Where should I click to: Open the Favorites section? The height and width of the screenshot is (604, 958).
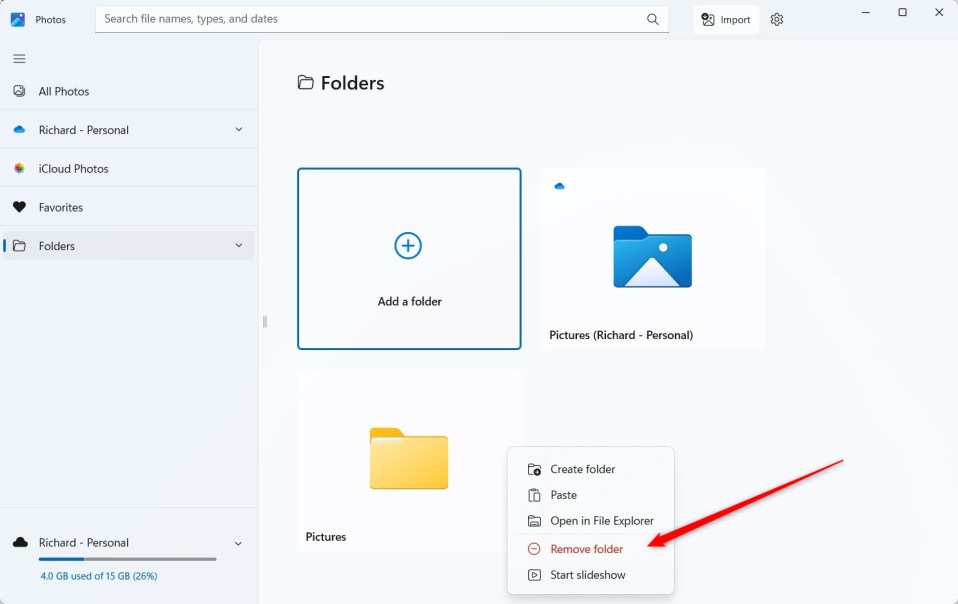[129, 207]
